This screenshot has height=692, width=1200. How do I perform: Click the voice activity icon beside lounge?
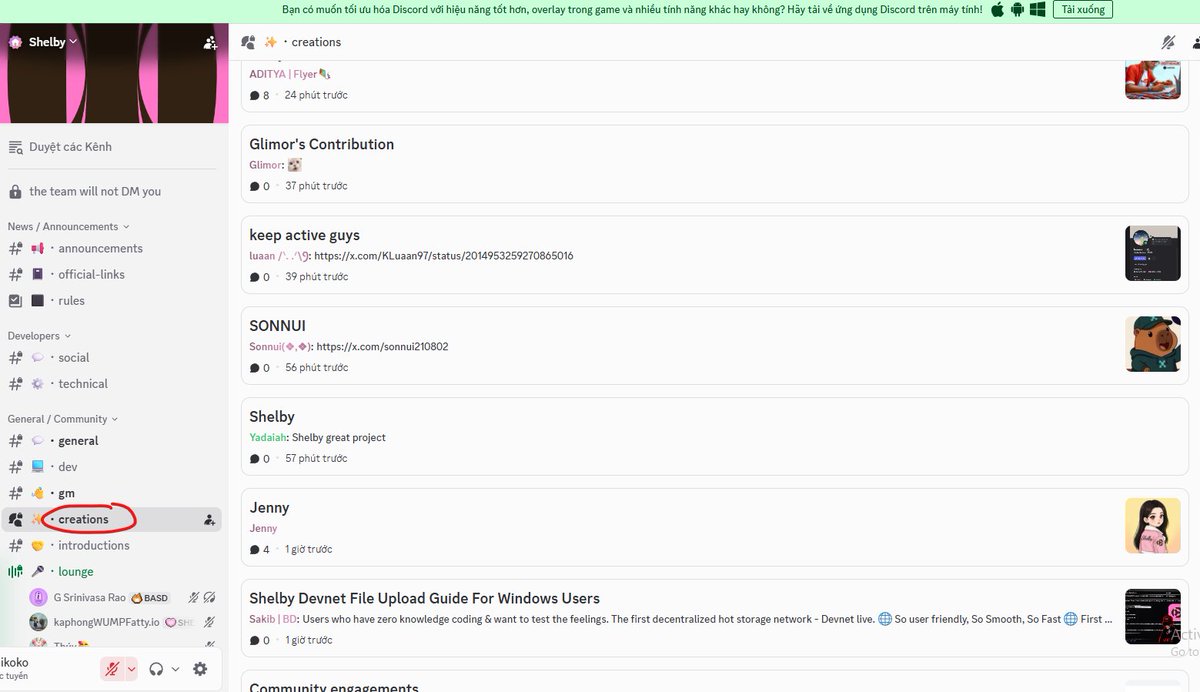[15, 571]
